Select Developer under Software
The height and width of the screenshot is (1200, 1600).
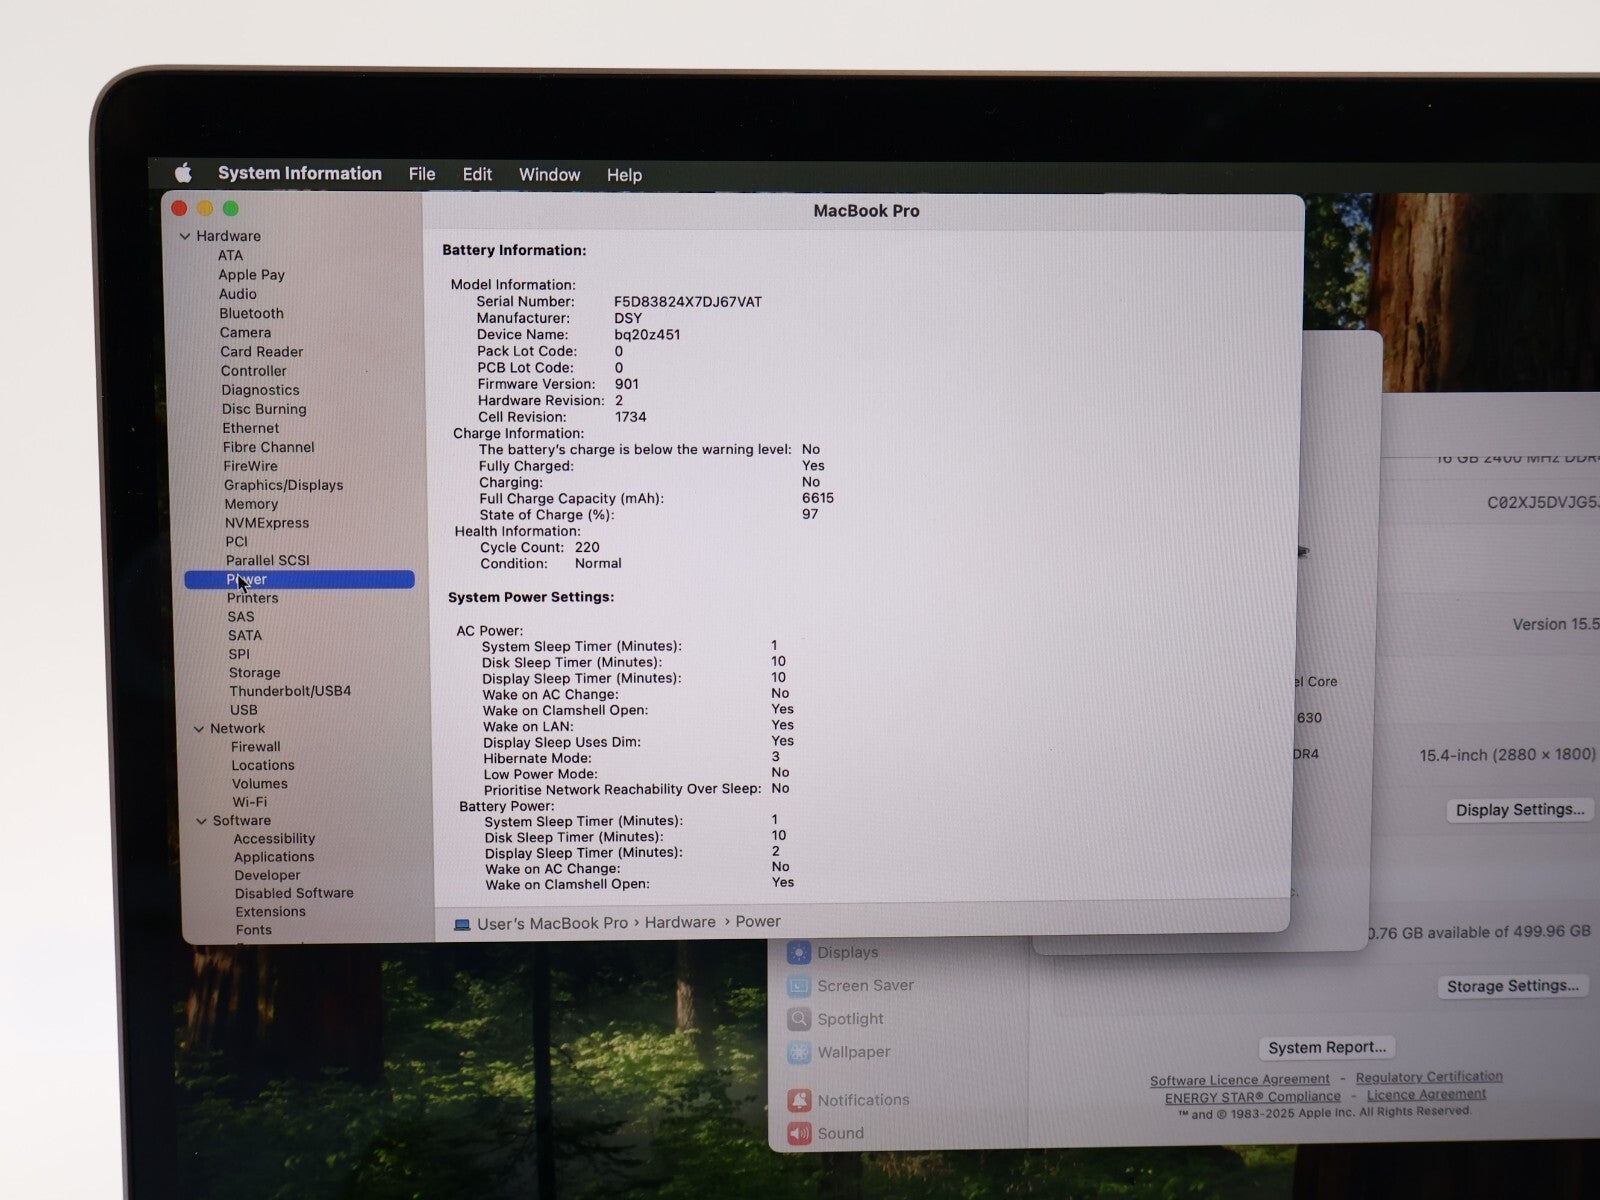tap(267, 875)
